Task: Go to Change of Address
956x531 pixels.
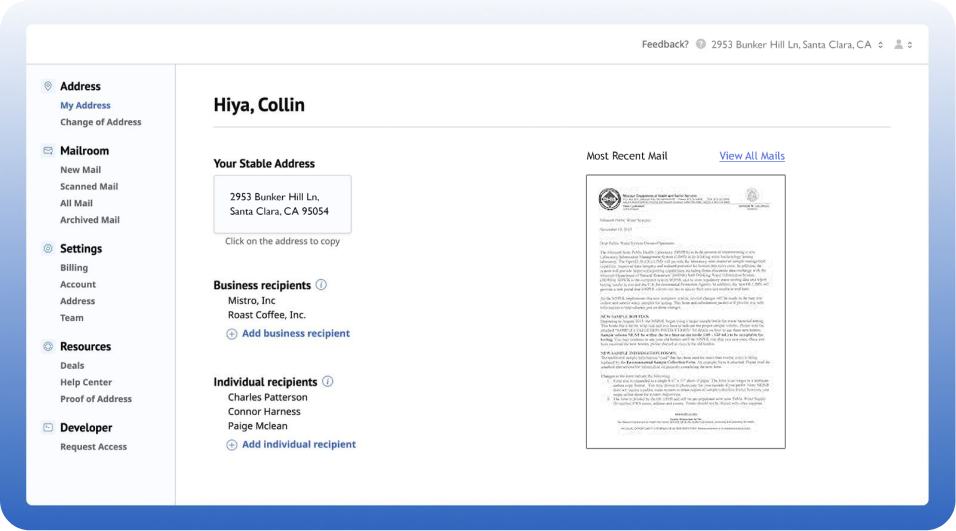Action: point(100,122)
